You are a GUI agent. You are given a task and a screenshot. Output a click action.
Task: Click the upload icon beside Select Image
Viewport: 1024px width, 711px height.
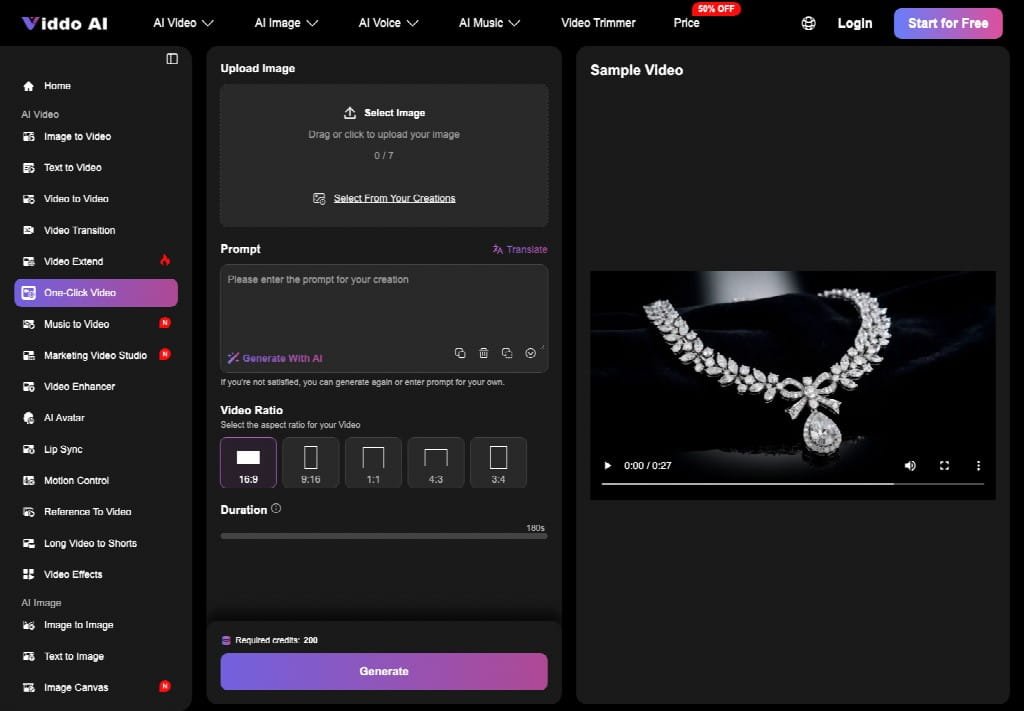pos(350,113)
